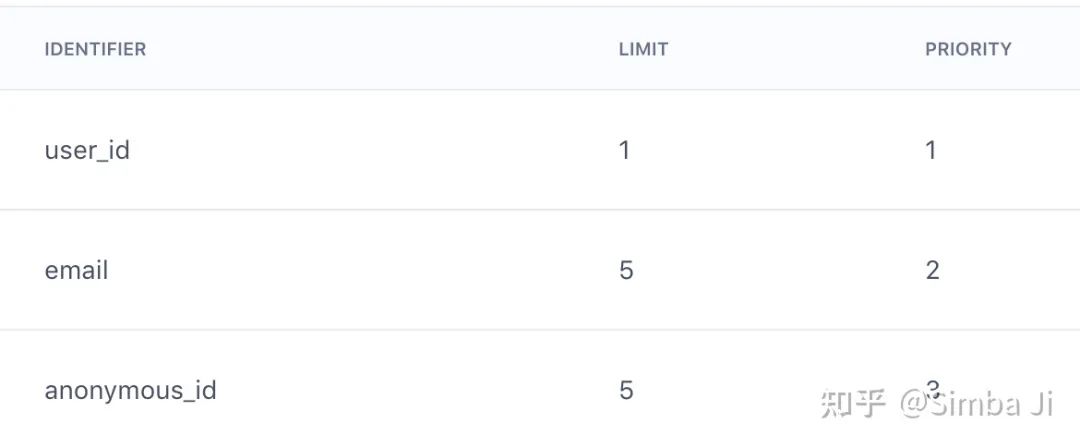Viewport: 1080px width, 447px height.
Task: Select the anonymous_id identifier row
Action: [x=540, y=388]
